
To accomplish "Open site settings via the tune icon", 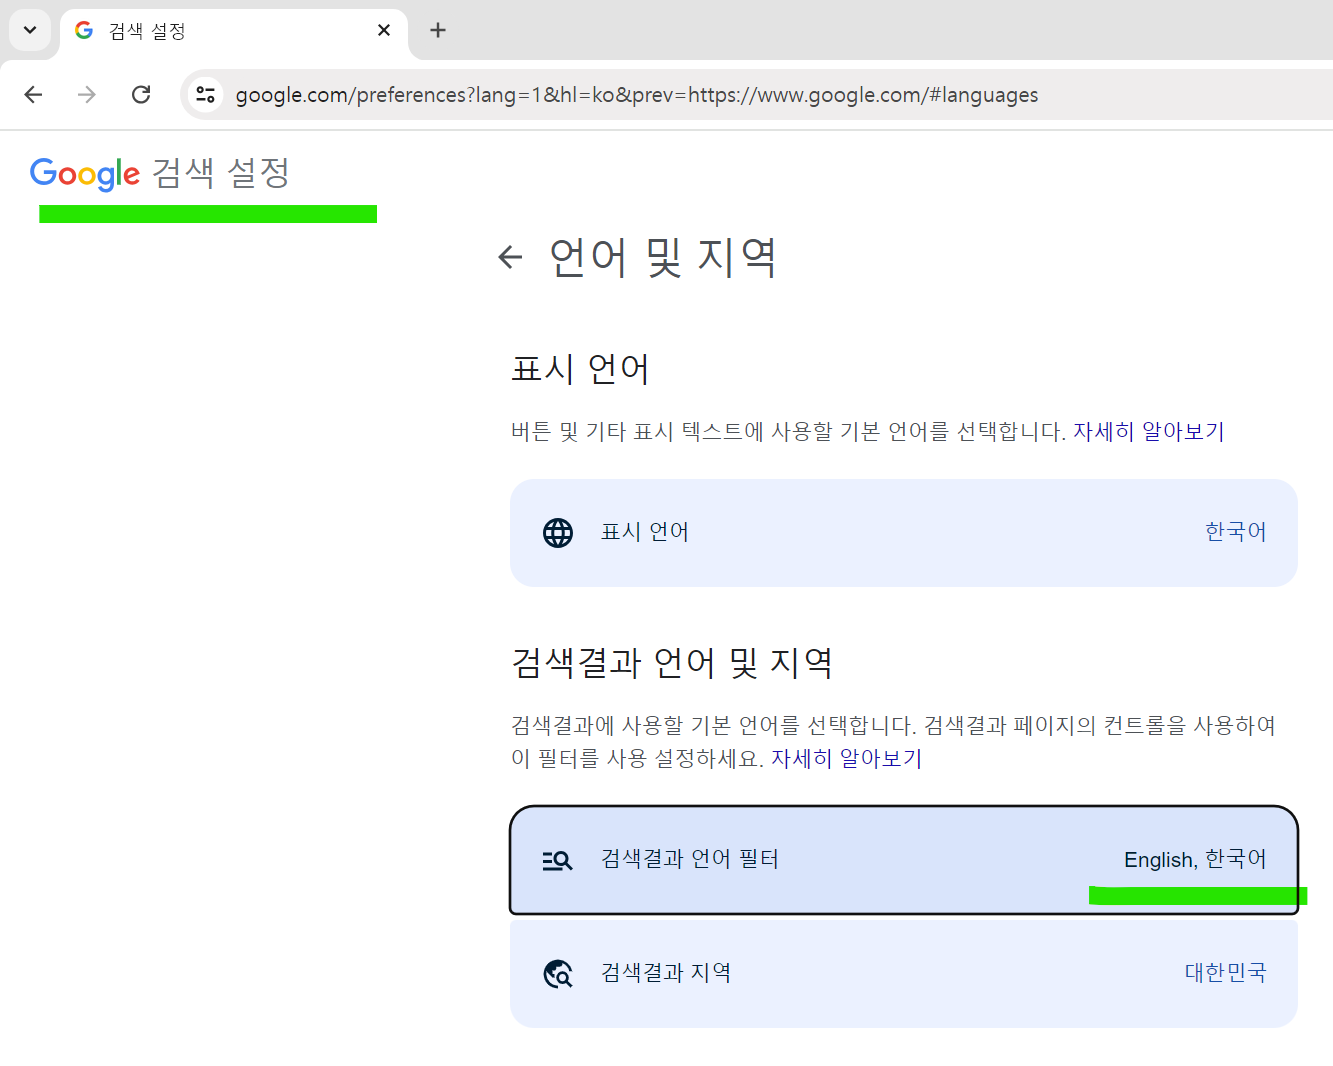I will [206, 94].
